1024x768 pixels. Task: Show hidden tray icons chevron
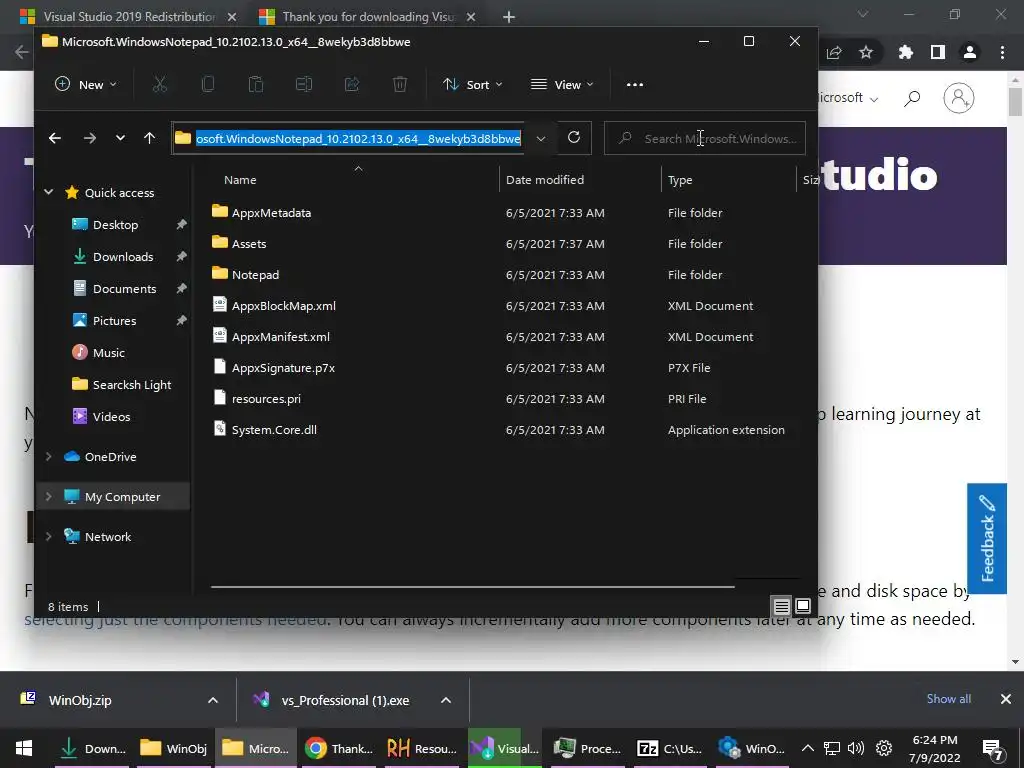808,748
